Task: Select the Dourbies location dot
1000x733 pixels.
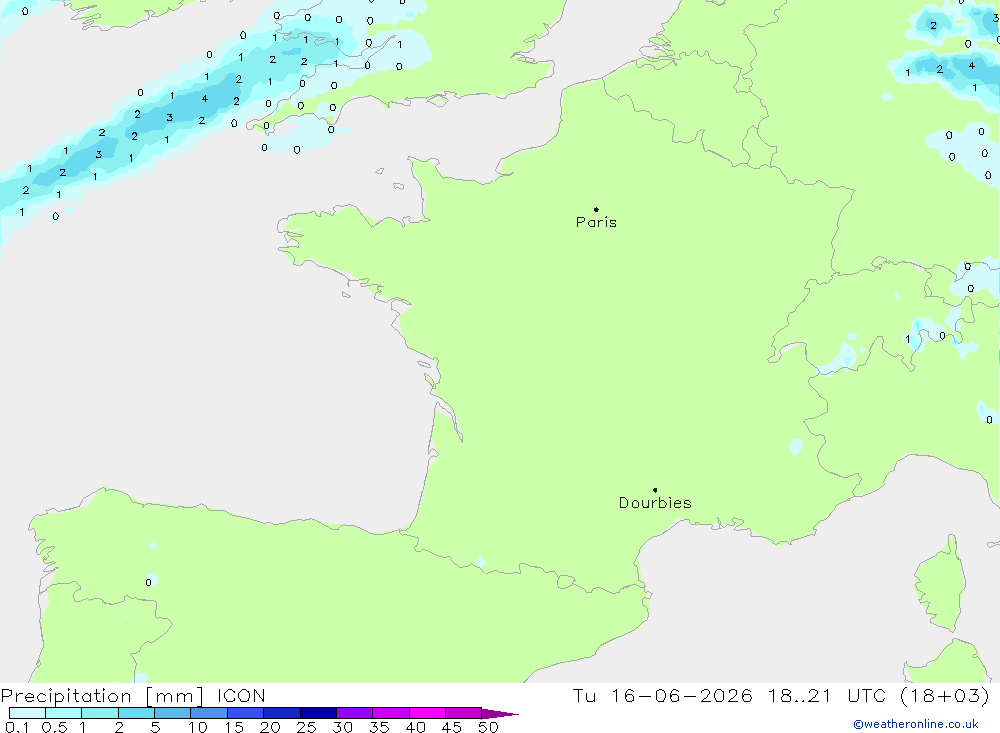Action: coord(655,490)
